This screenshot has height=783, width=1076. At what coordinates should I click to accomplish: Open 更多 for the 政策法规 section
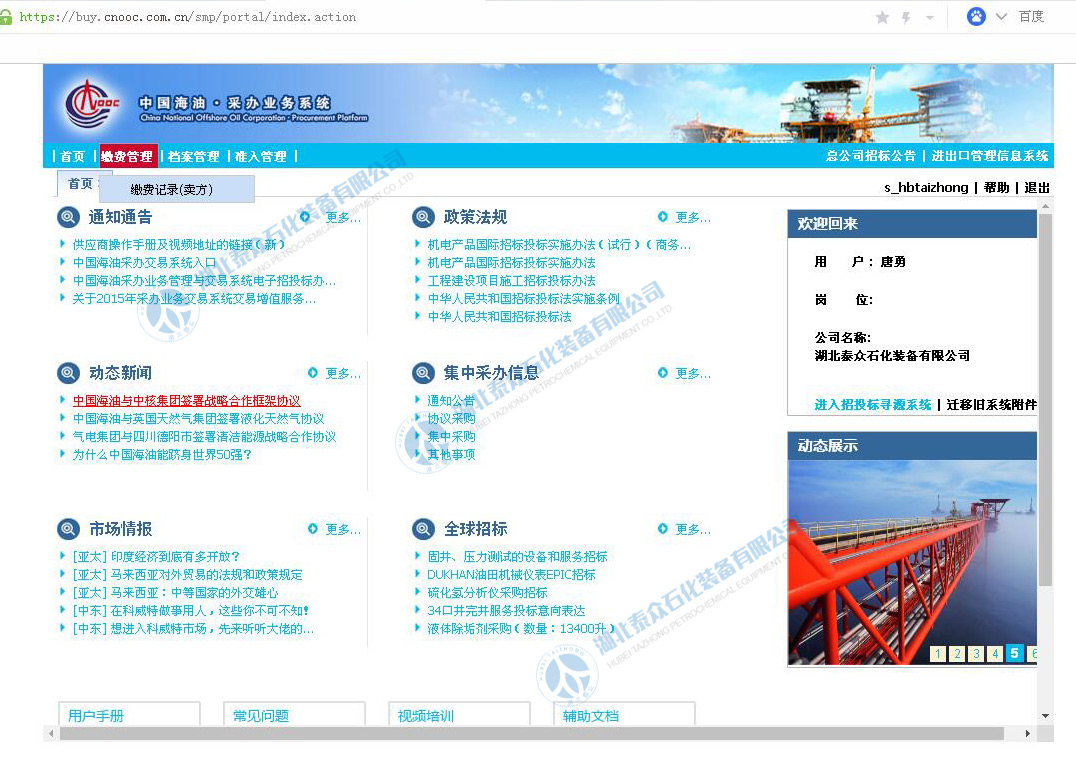click(x=692, y=218)
